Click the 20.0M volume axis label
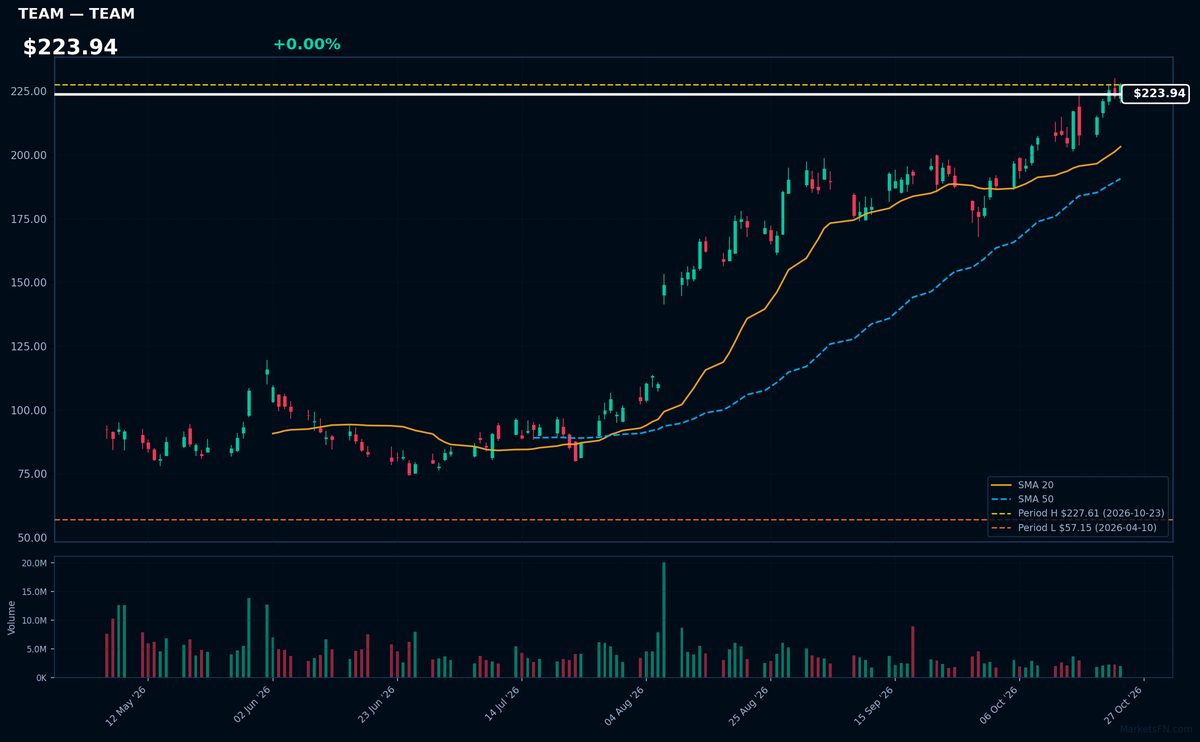Image resolution: width=1200 pixels, height=742 pixels. coord(34,564)
